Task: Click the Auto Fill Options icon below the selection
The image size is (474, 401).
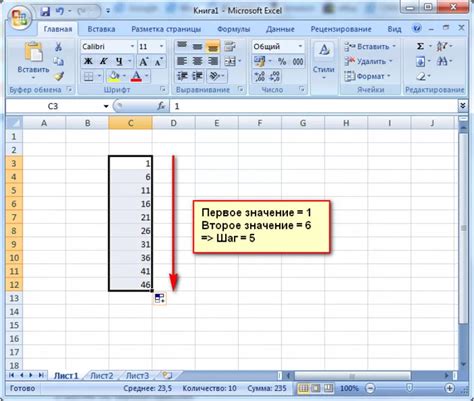Action: tap(160, 298)
